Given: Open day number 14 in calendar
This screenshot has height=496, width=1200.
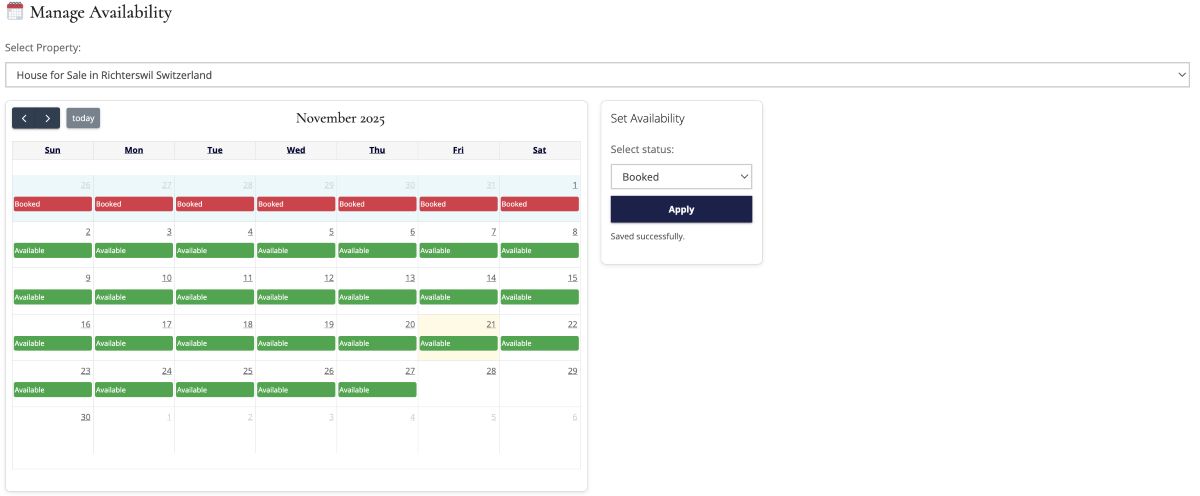Looking at the screenshot, I should click(x=491, y=278).
